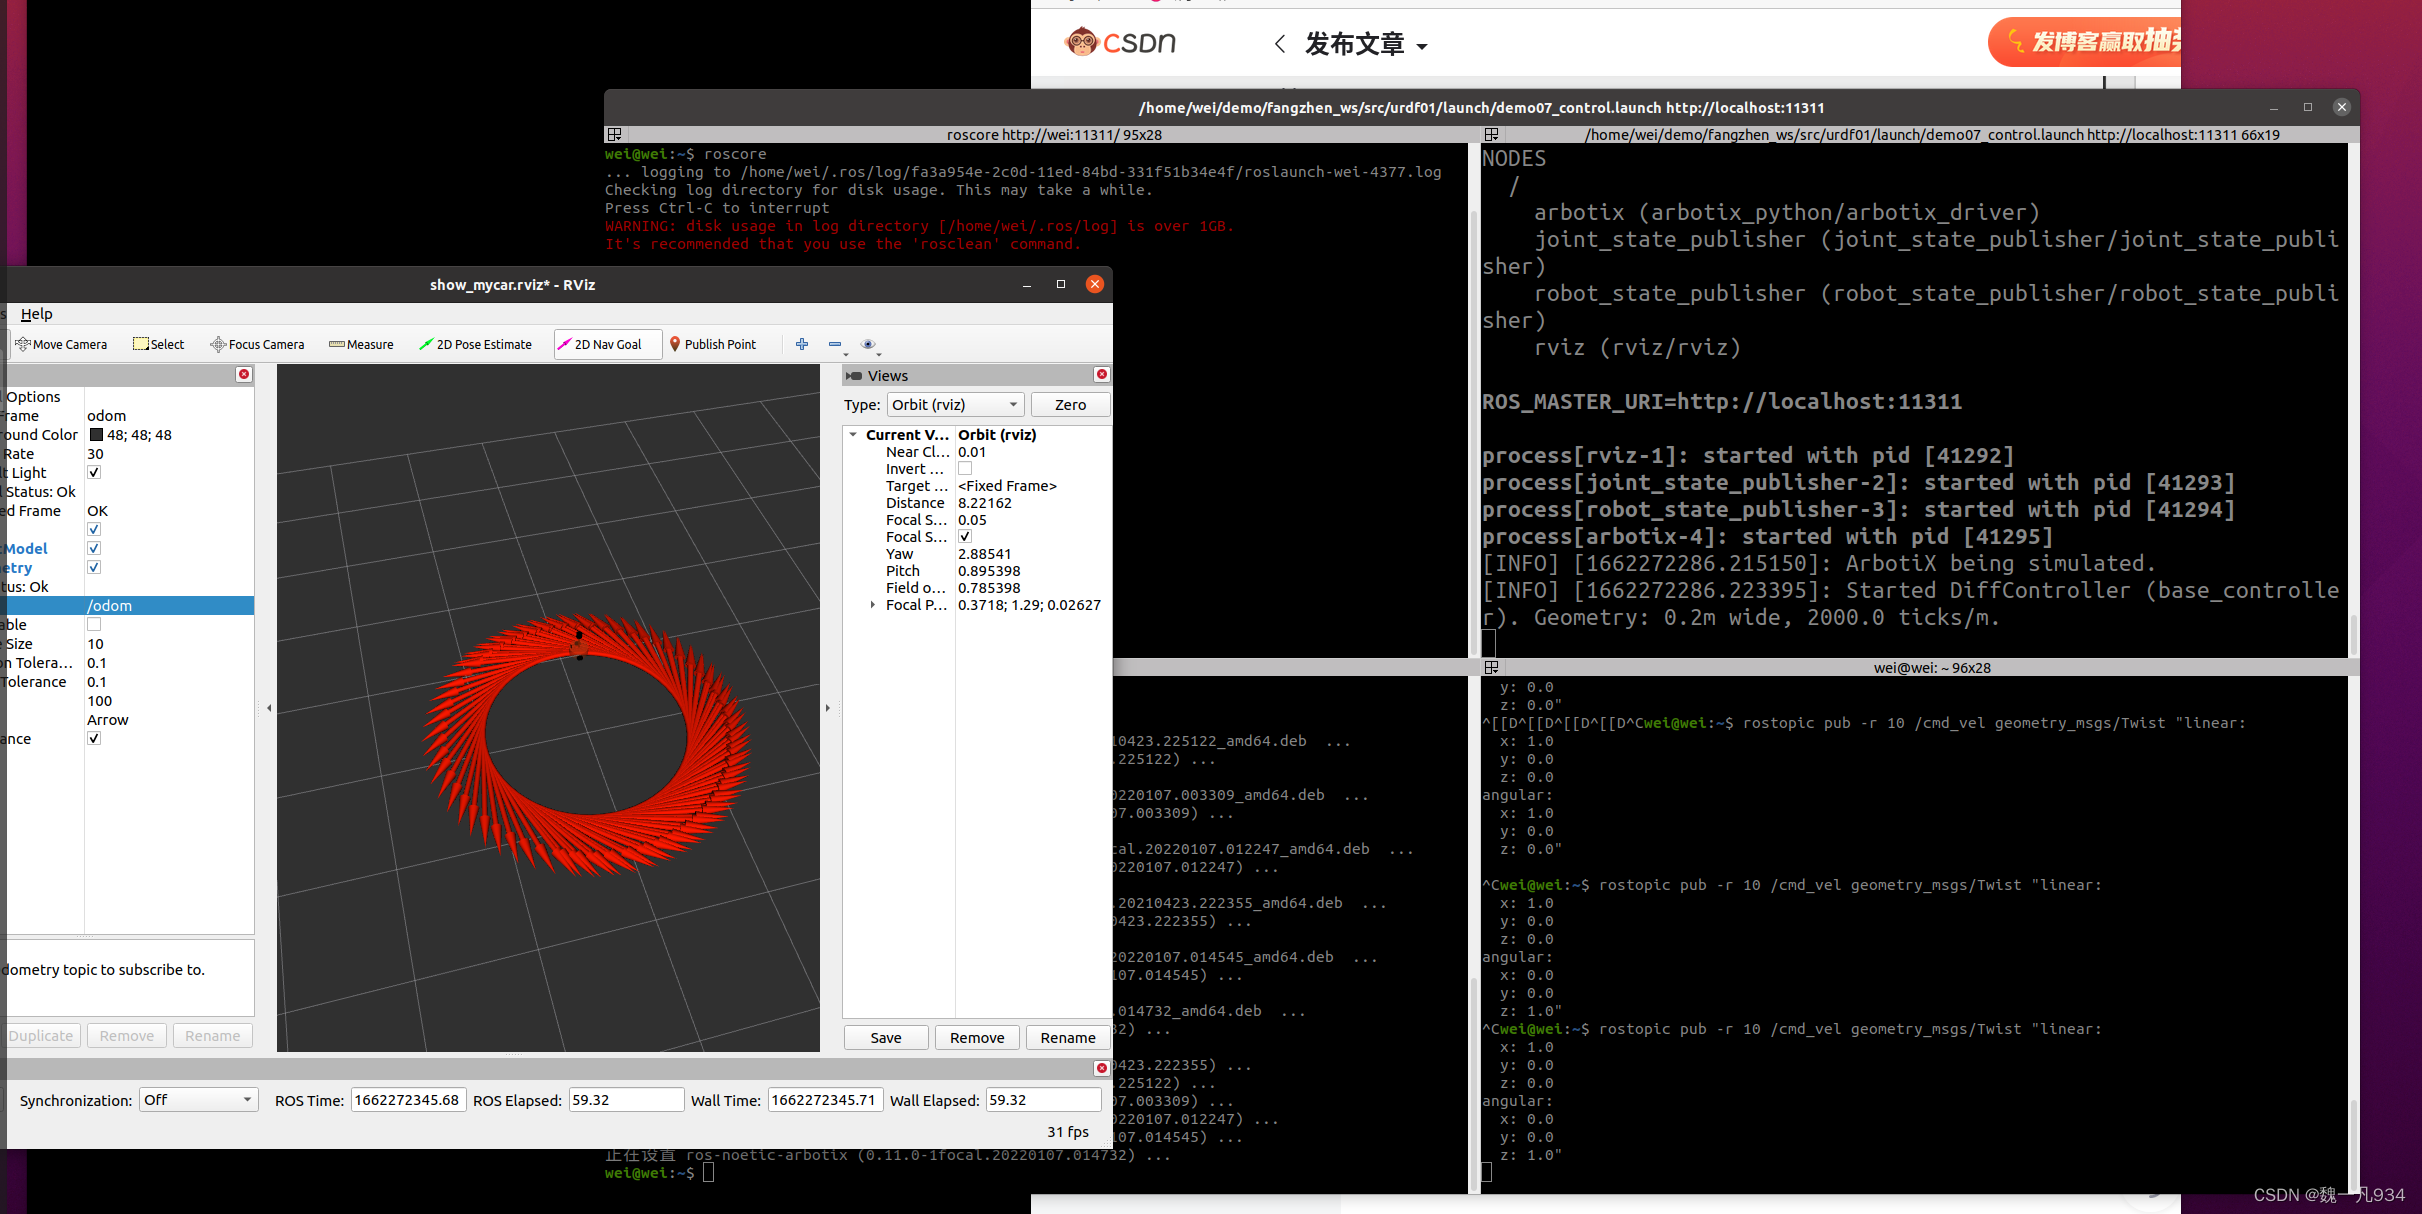Click the Frame Rate value 30

(95, 454)
